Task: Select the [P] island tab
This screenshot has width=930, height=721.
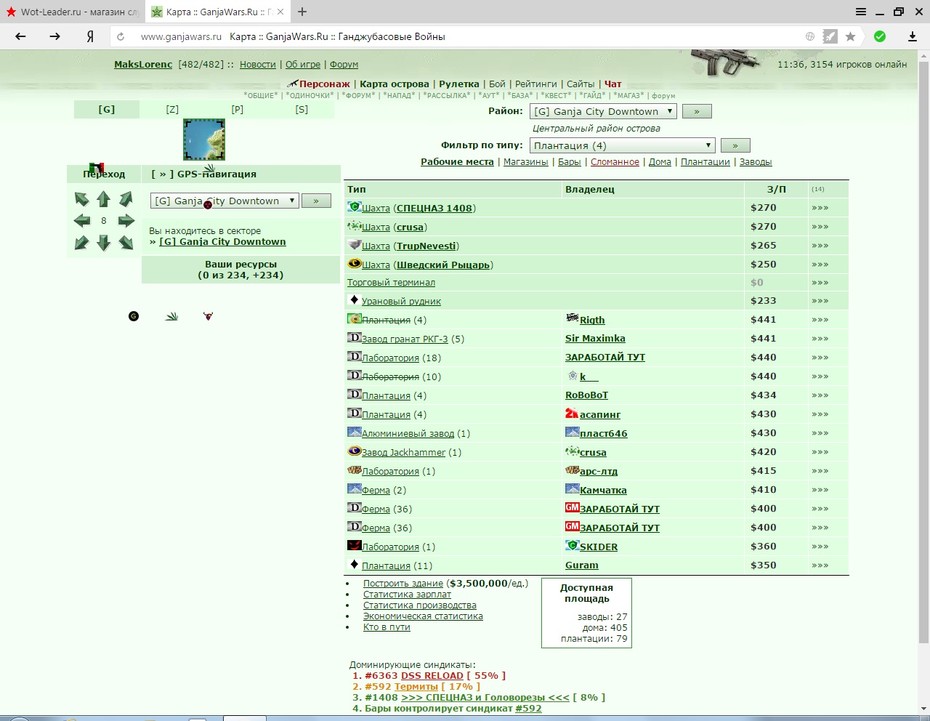Action: [237, 109]
